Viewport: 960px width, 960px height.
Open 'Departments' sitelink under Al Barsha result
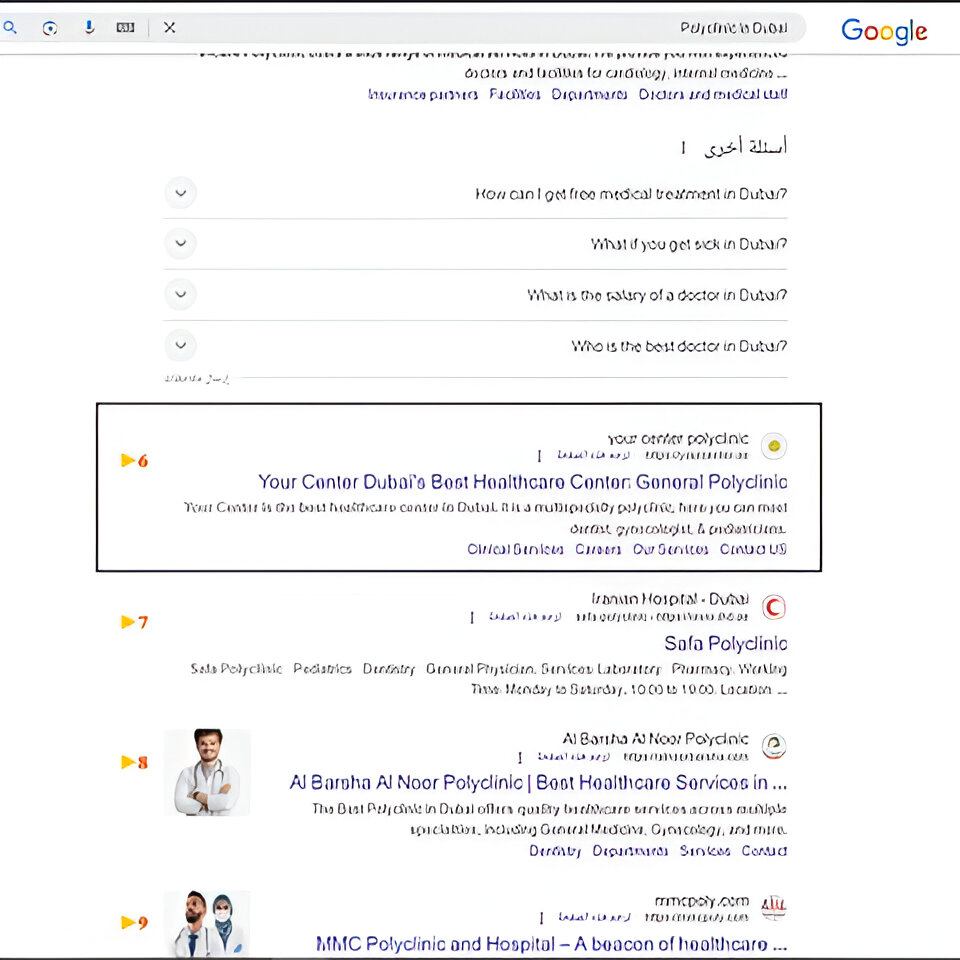[x=630, y=851]
